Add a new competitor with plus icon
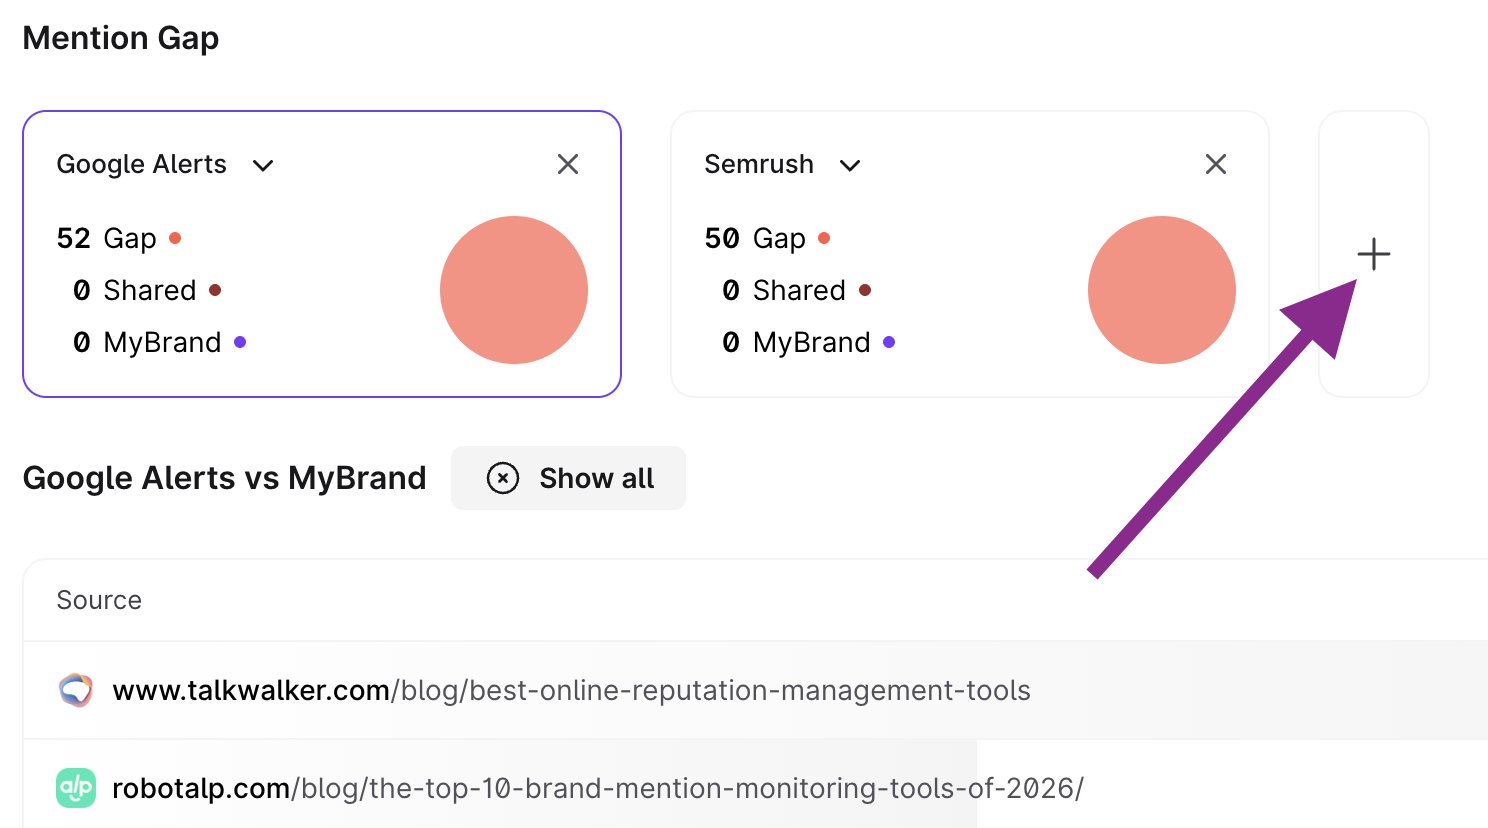Viewport: 1488px width, 828px height. [1373, 254]
